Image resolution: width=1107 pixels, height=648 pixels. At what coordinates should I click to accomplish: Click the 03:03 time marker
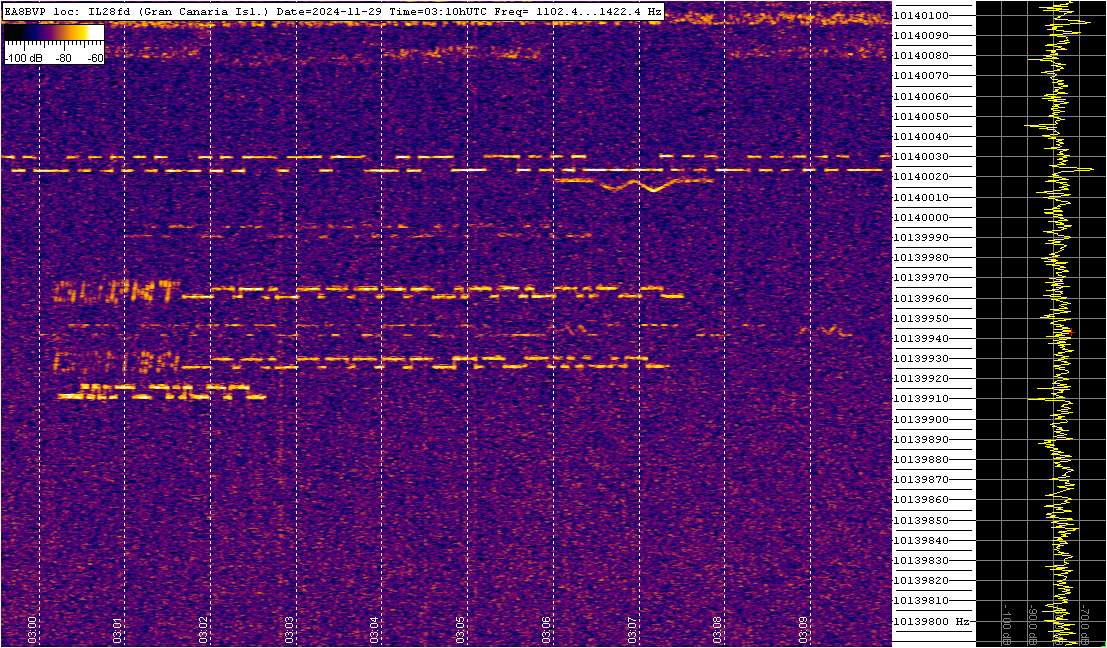(289, 628)
